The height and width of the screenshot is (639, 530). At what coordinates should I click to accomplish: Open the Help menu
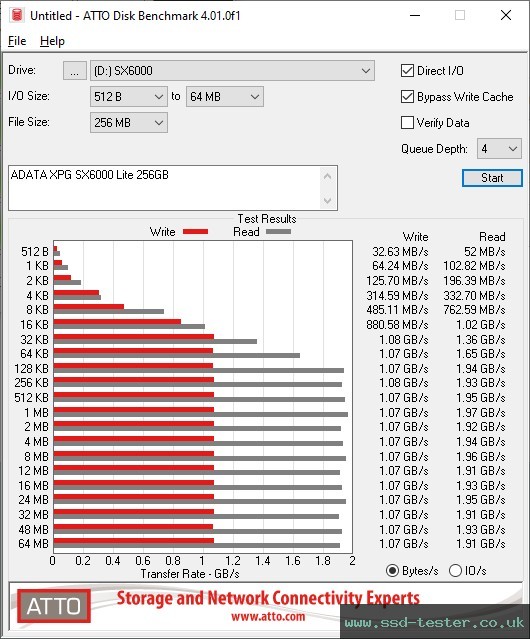point(52,41)
